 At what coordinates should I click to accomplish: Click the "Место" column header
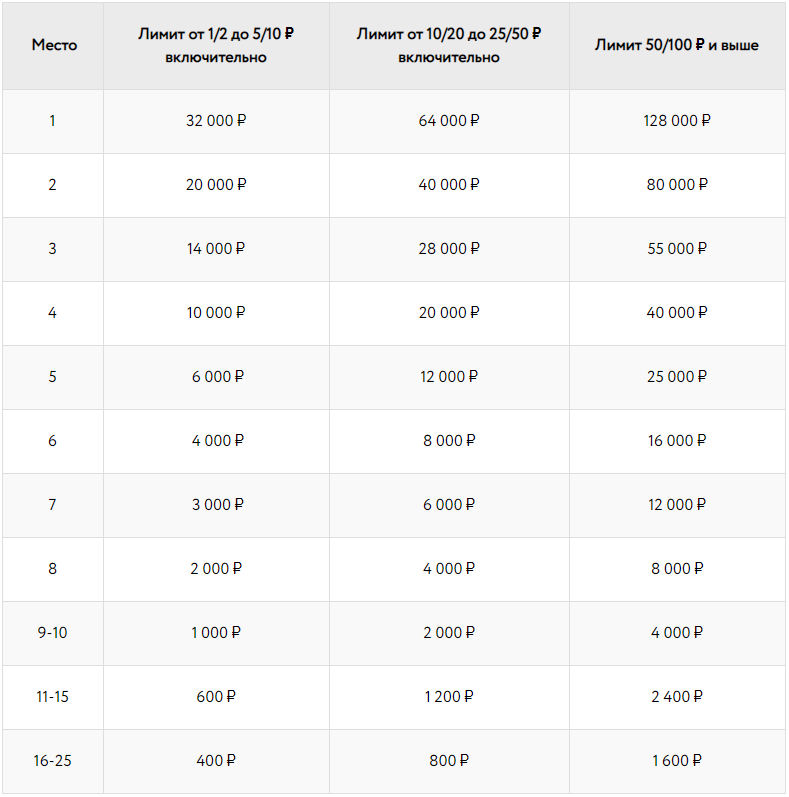coord(53,46)
